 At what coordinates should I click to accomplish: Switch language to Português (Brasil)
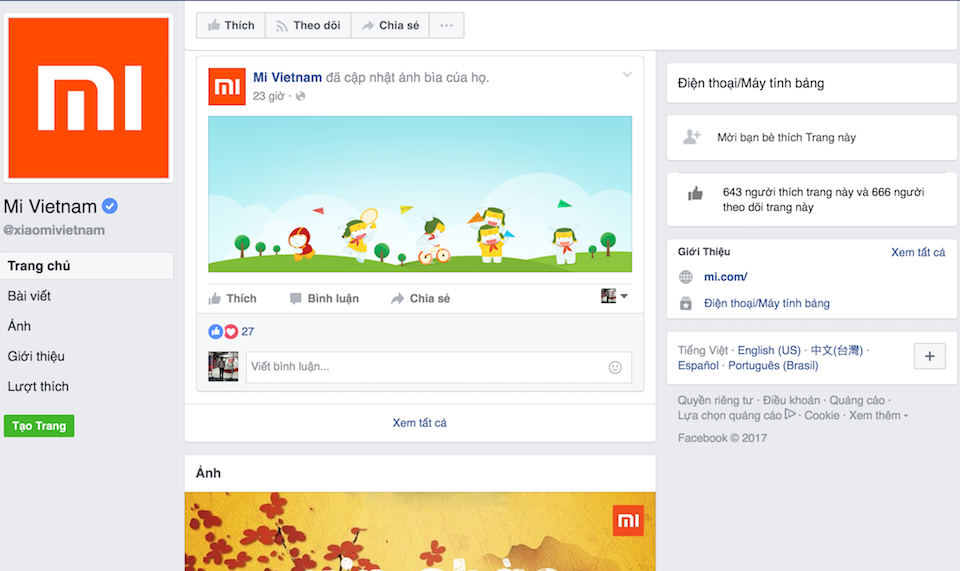pos(773,365)
